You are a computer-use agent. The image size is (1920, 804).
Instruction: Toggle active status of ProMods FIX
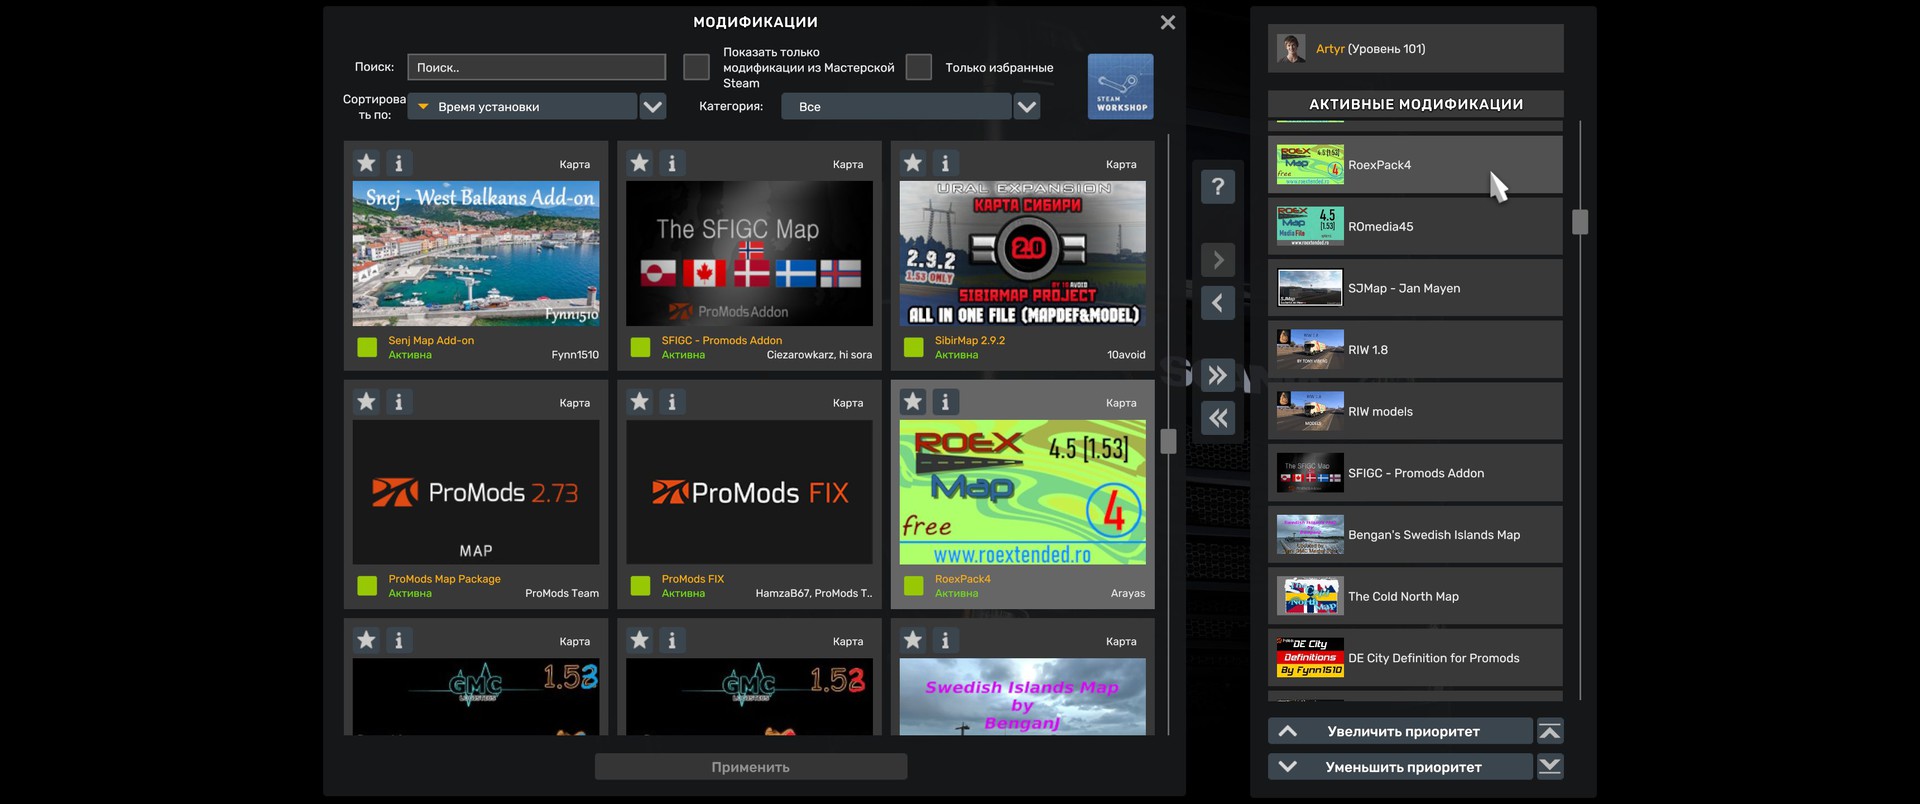point(641,586)
